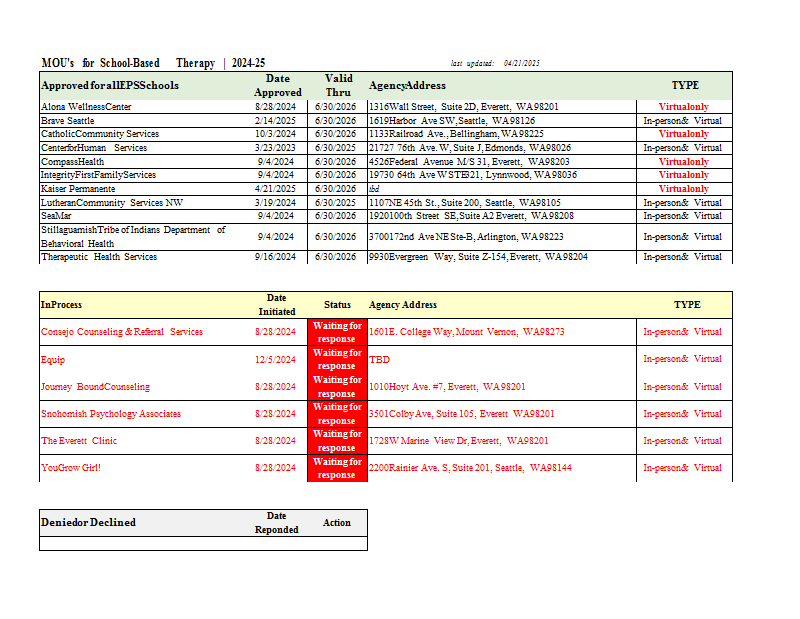Click the "Denied or Declined" table header

pyautogui.click(x=88, y=523)
